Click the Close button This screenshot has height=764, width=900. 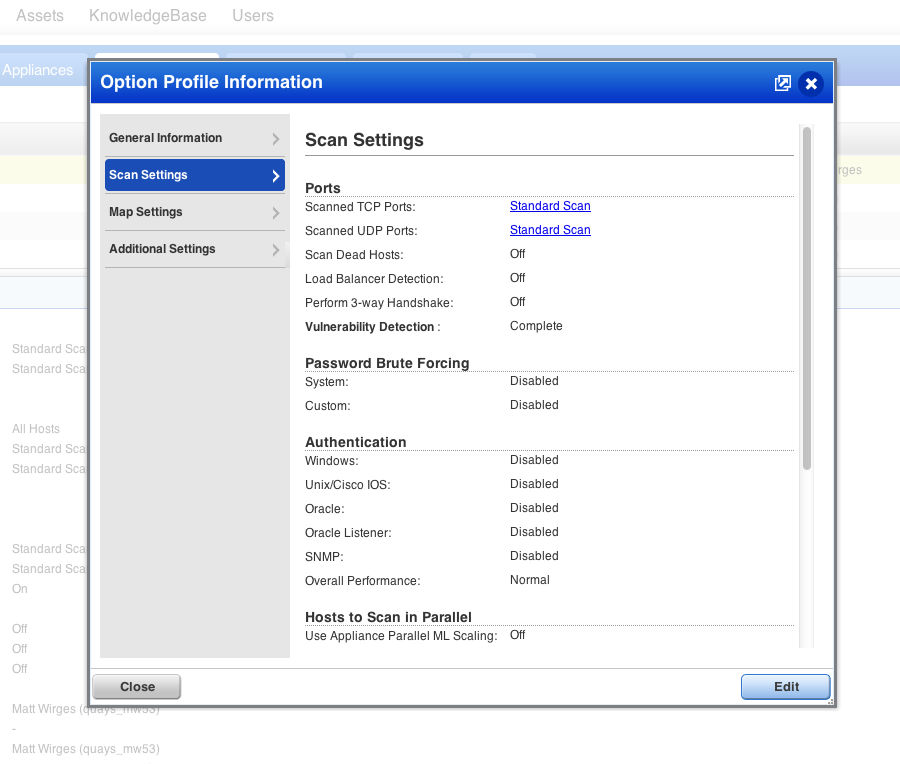click(137, 687)
